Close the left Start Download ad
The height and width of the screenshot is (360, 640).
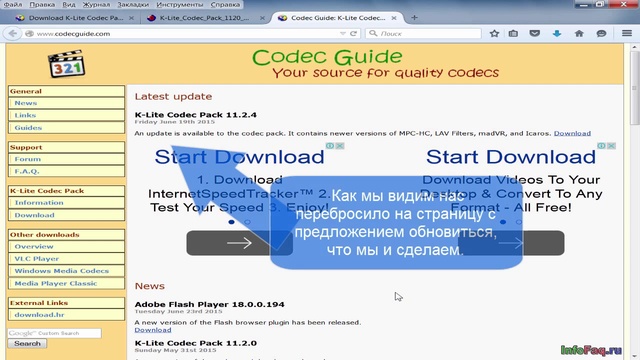click(340, 146)
